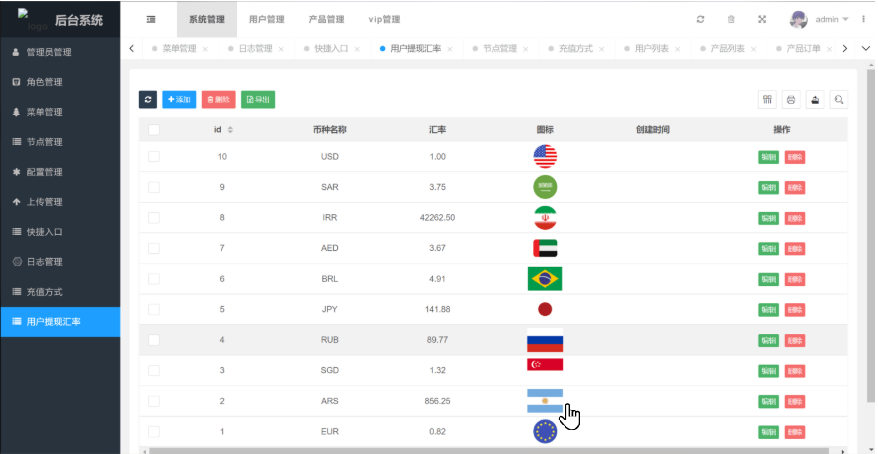Edit the USD row

[x=768, y=157]
